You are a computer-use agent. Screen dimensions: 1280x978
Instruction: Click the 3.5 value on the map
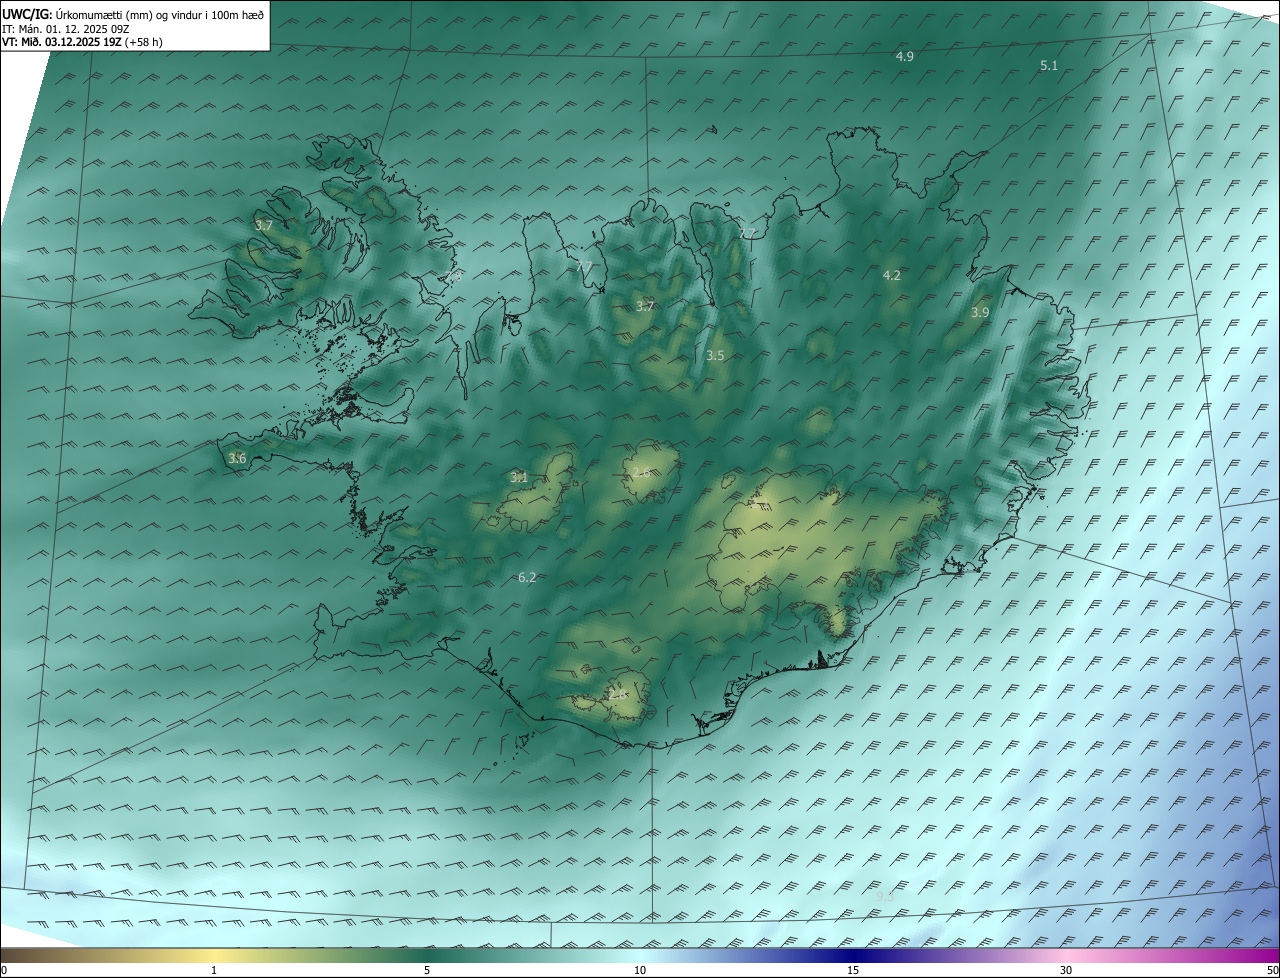(x=715, y=355)
